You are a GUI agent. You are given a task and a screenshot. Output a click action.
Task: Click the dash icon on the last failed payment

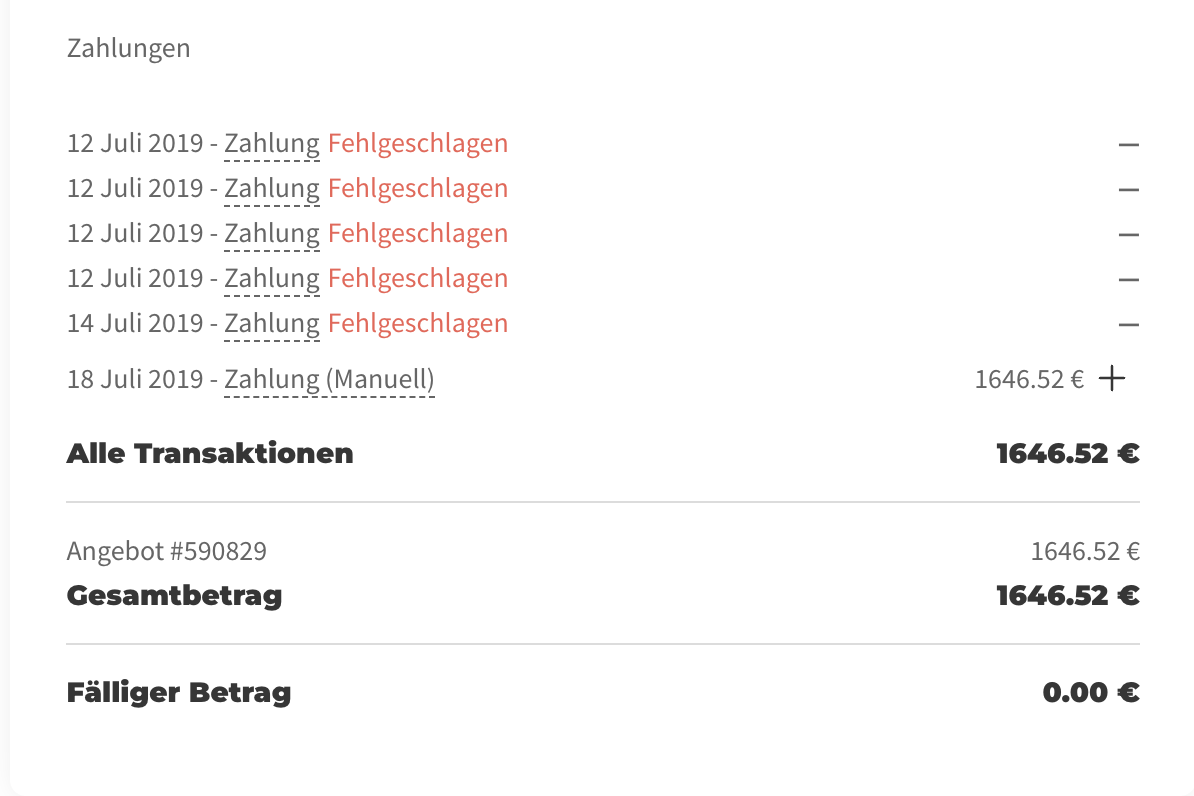pos(1129,323)
